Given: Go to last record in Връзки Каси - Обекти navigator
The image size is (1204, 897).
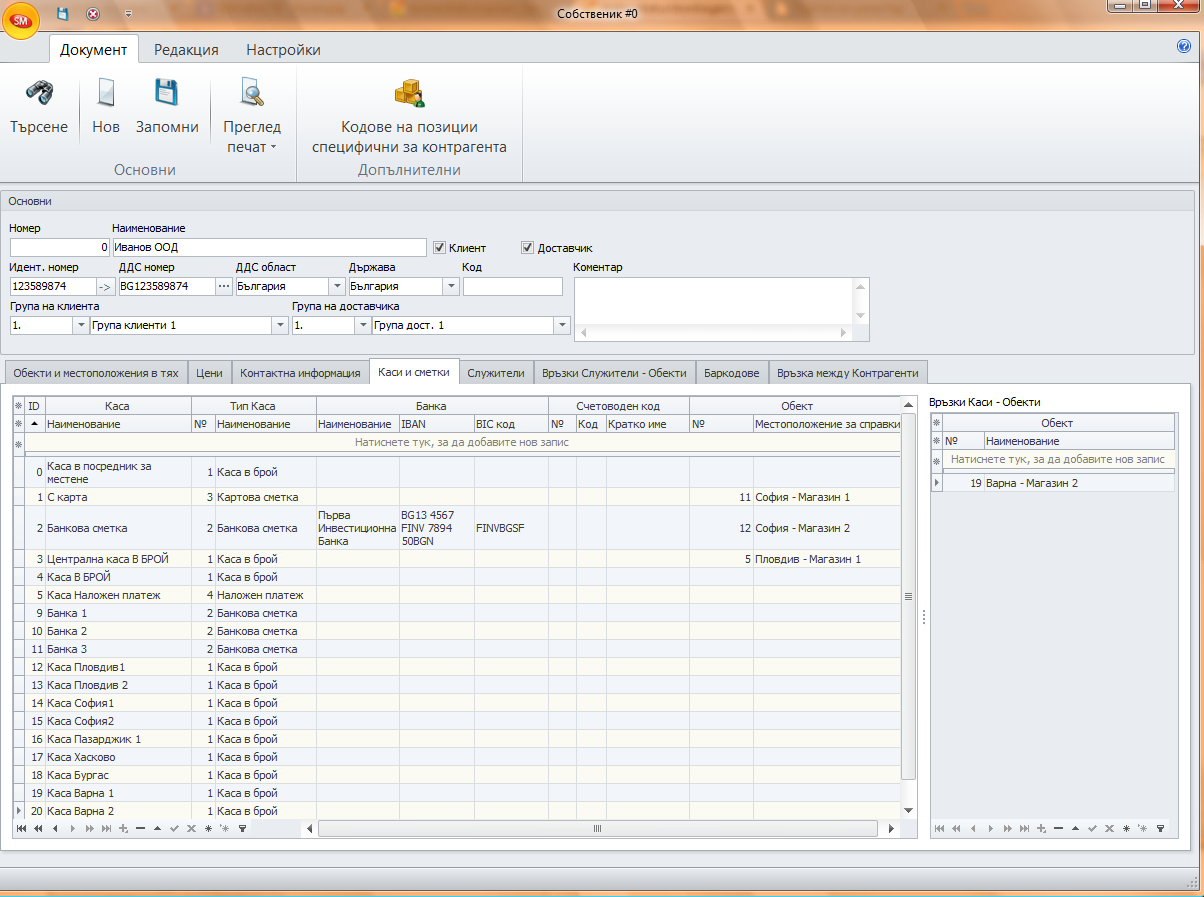Looking at the screenshot, I should pos(1024,829).
